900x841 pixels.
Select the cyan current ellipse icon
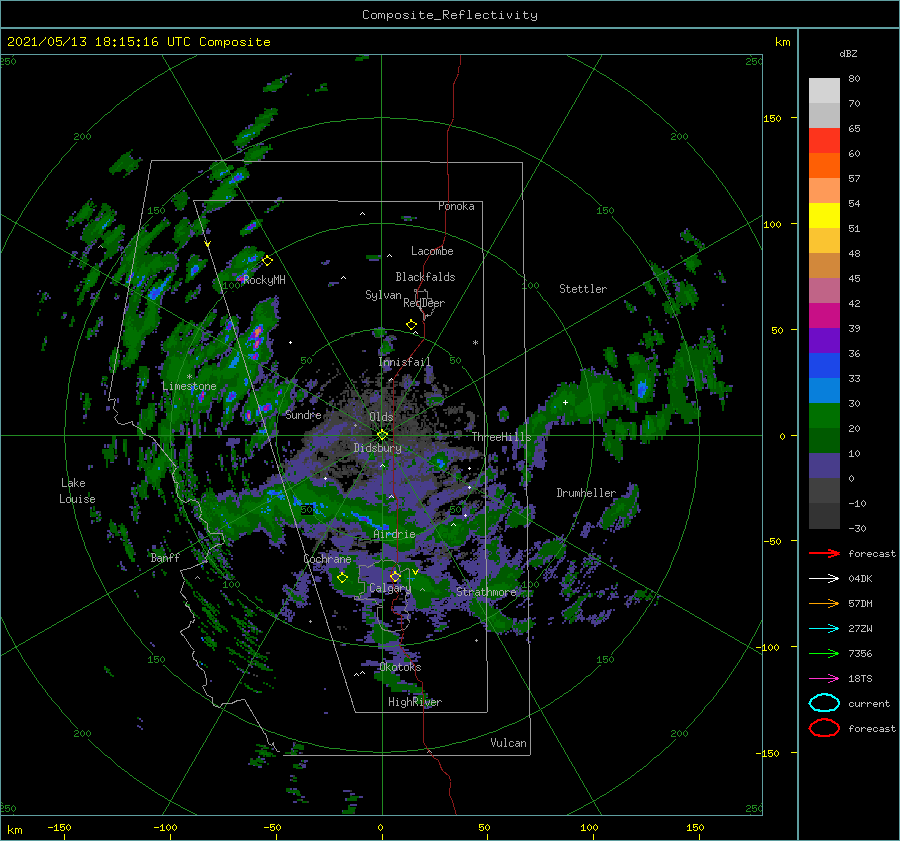point(824,703)
